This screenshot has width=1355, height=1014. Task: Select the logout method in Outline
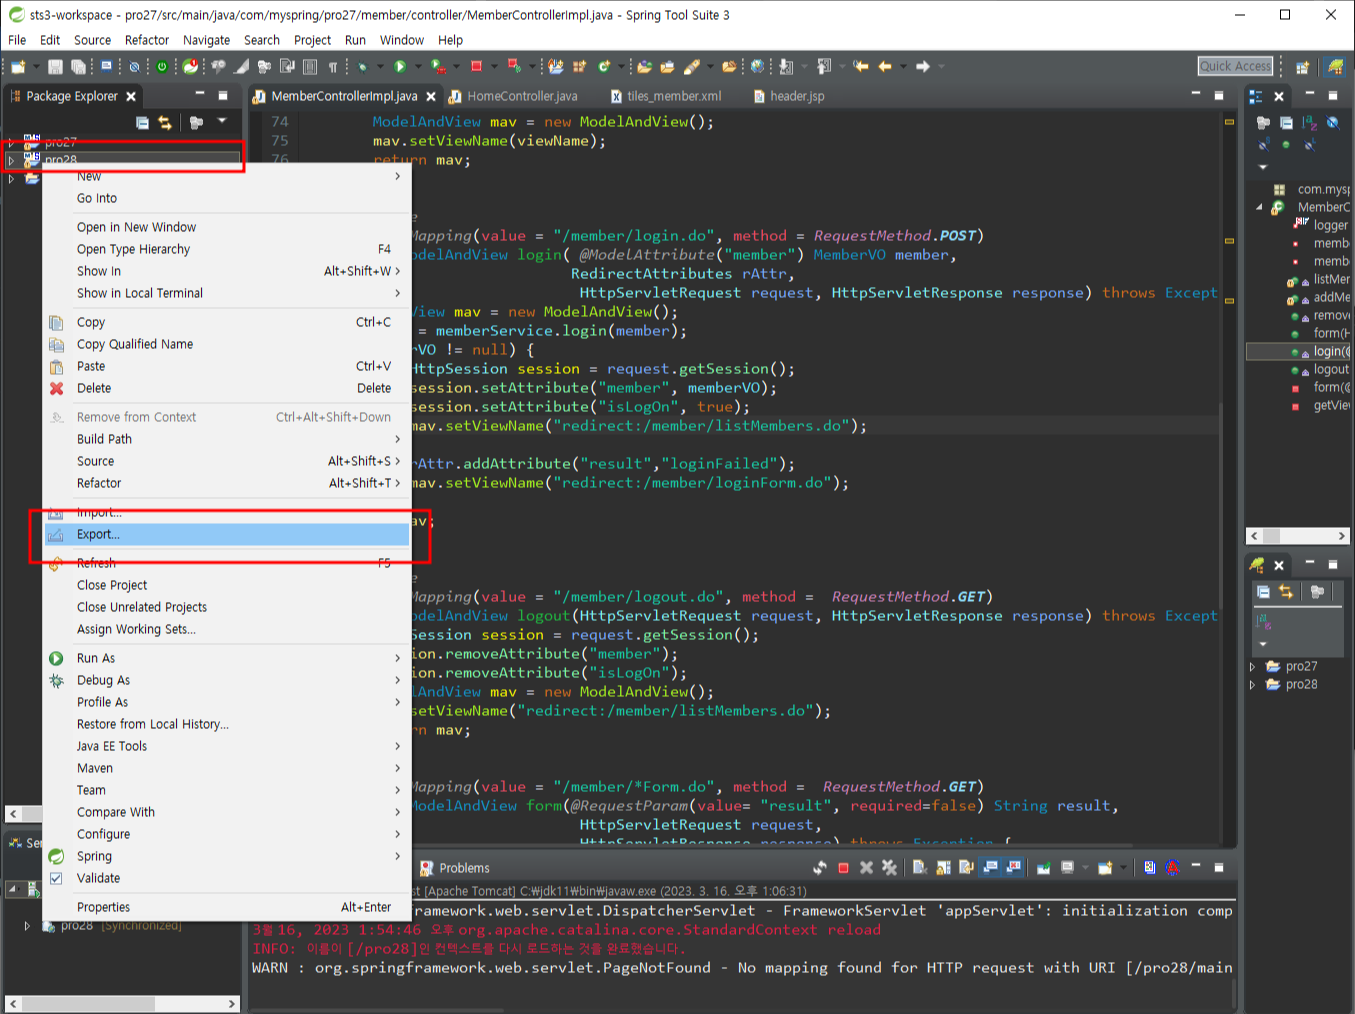pos(1331,369)
